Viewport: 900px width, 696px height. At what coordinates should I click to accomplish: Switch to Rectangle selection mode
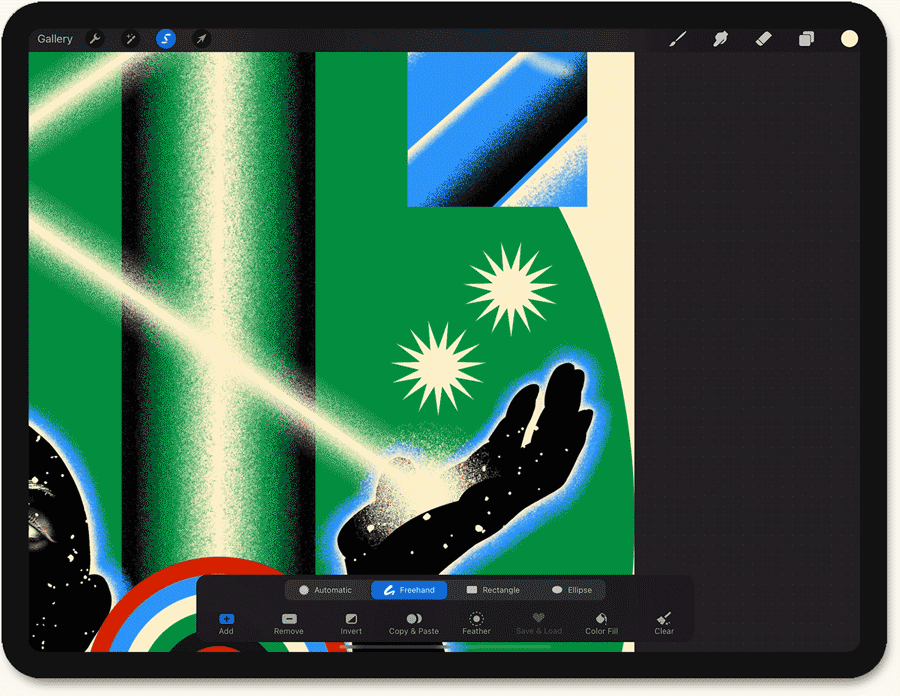pyautogui.click(x=493, y=590)
